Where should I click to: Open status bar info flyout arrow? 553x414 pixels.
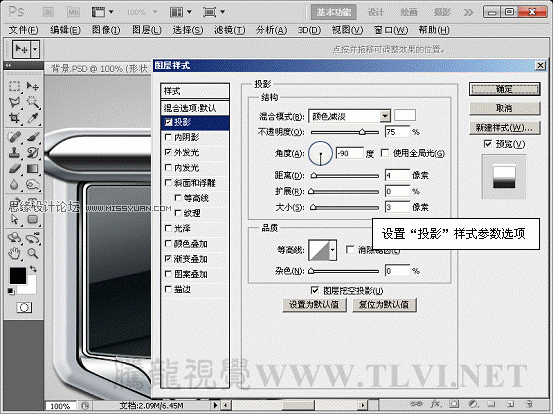pyautogui.click(x=215, y=406)
